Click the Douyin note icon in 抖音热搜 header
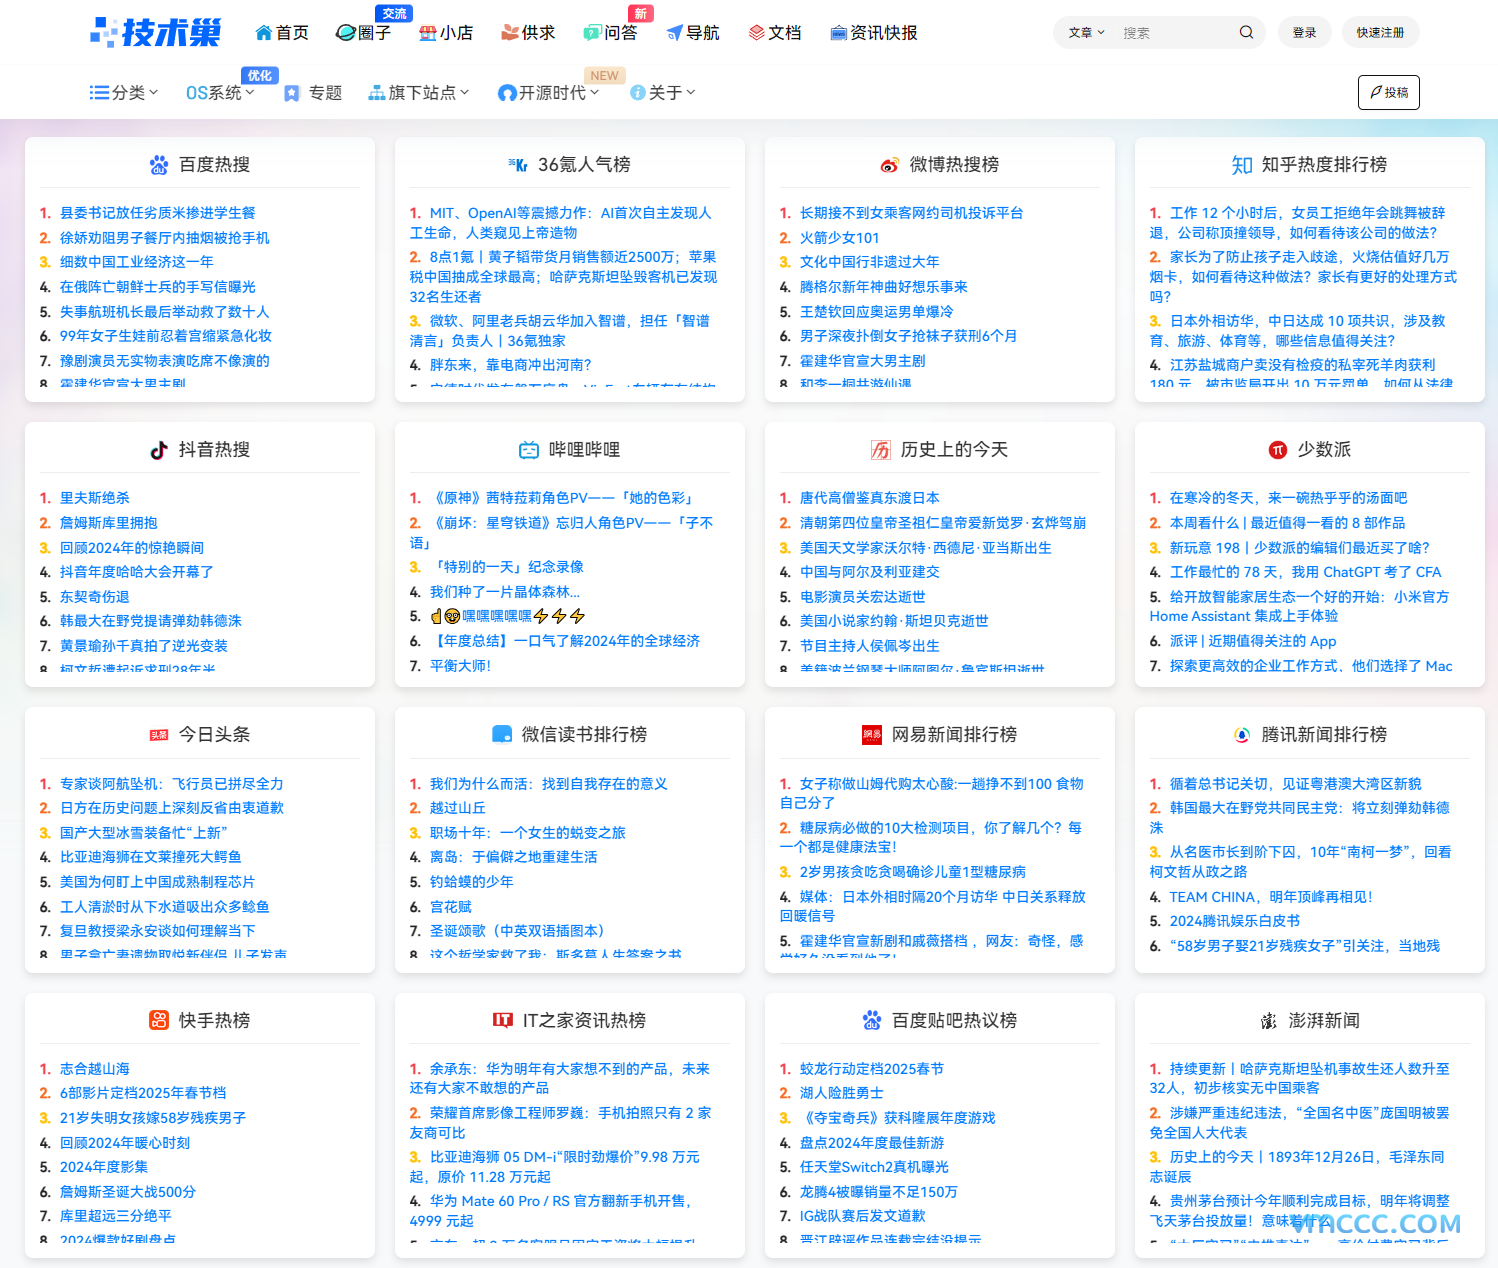 click(x=159, y=450)
